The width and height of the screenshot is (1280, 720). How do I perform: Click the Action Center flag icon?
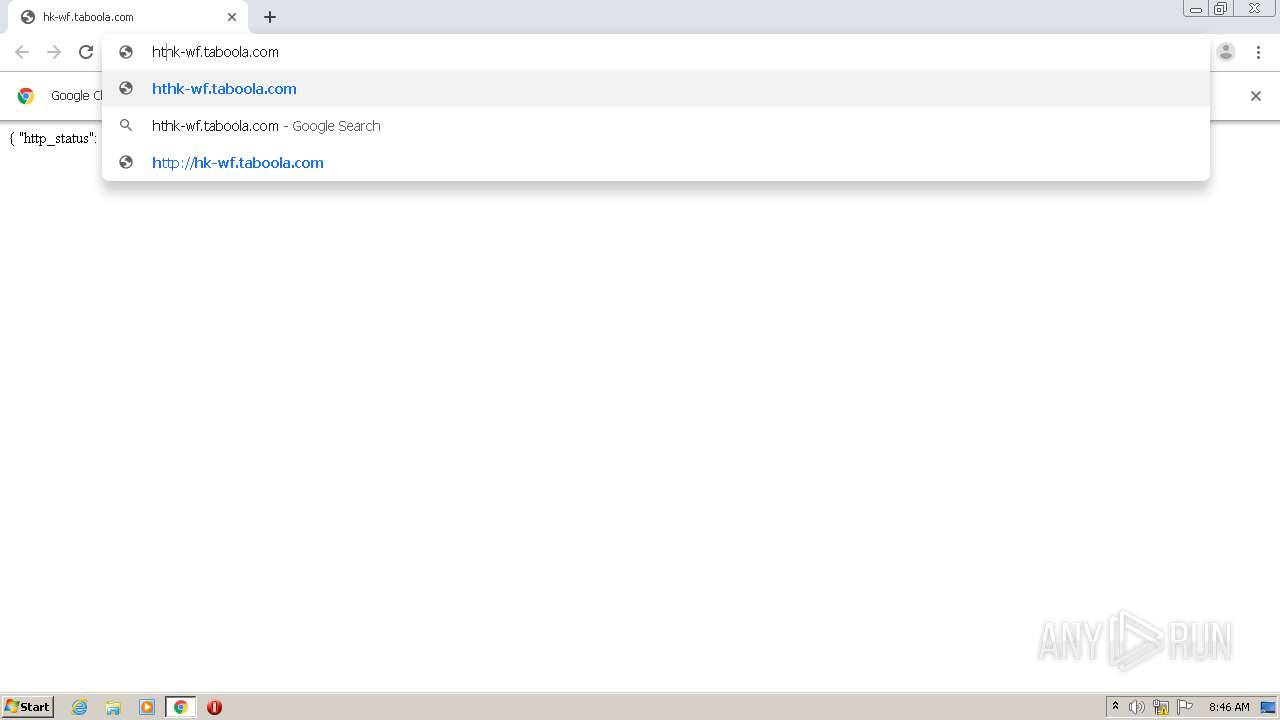point(1185,707)
